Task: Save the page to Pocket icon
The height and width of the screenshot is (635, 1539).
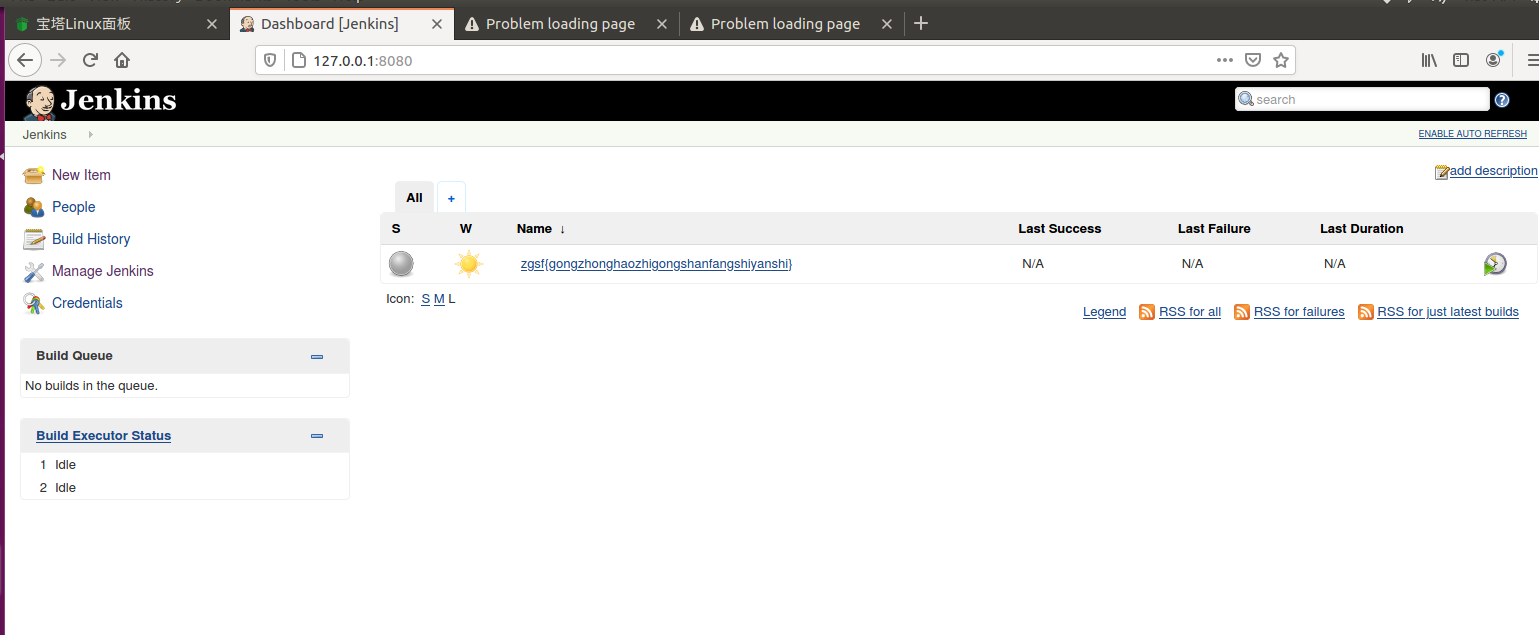Action: [x=1252, y=60]
